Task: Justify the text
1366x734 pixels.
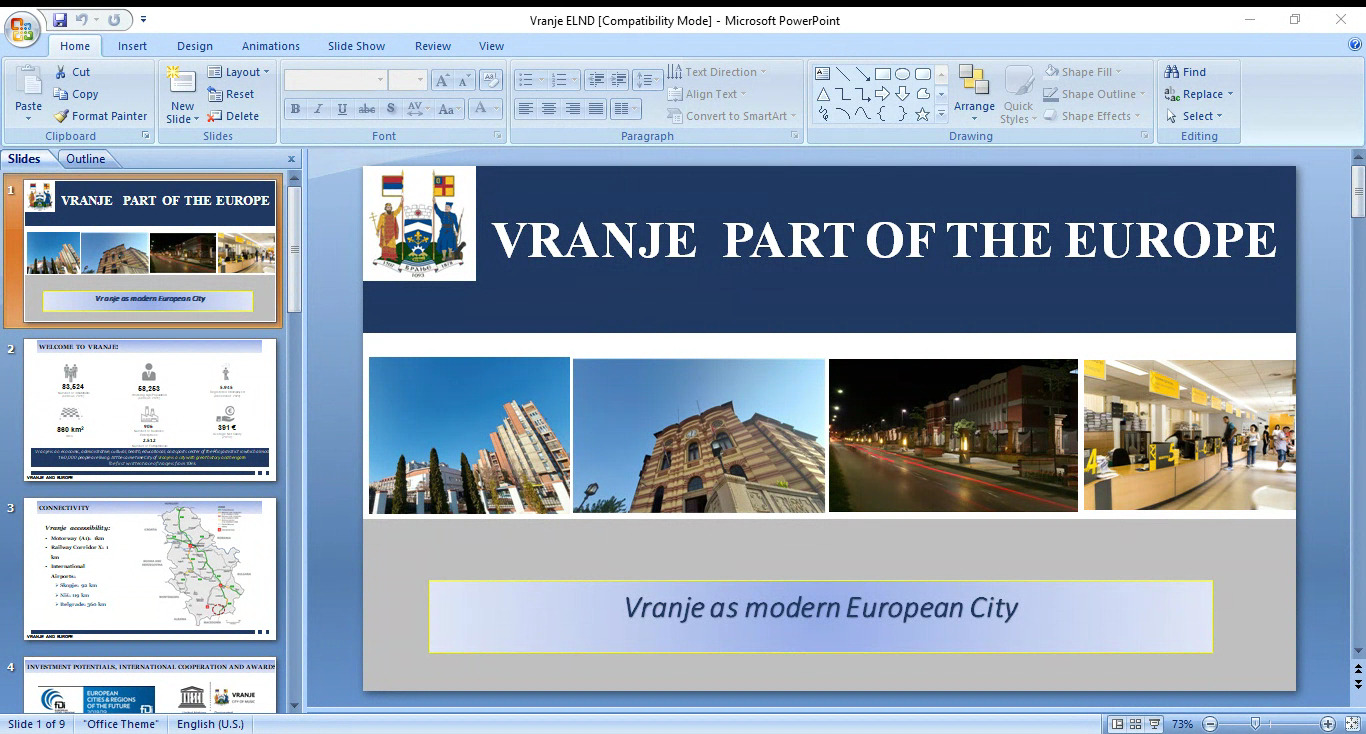Action: coord(596,109)
